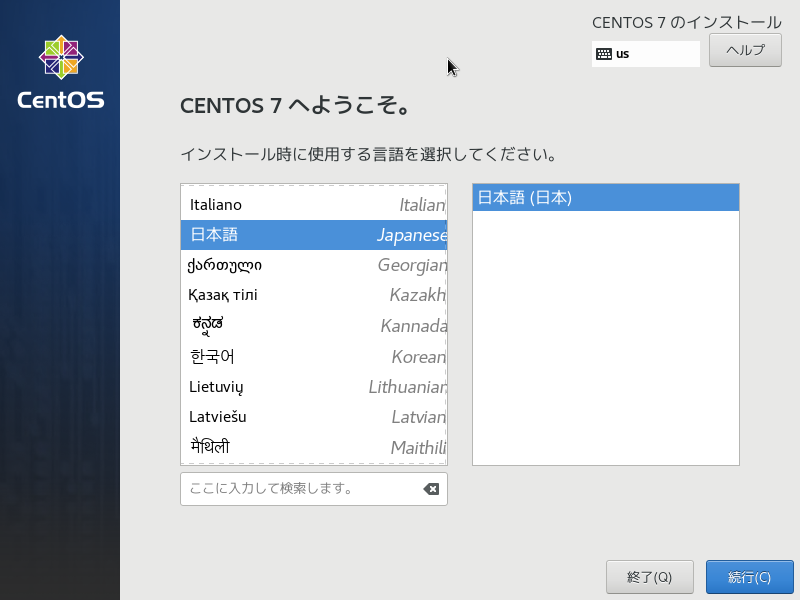The image size is (800, 600).
Task: Pick Latviešu Latvian from the list
Action: (313, 417)
